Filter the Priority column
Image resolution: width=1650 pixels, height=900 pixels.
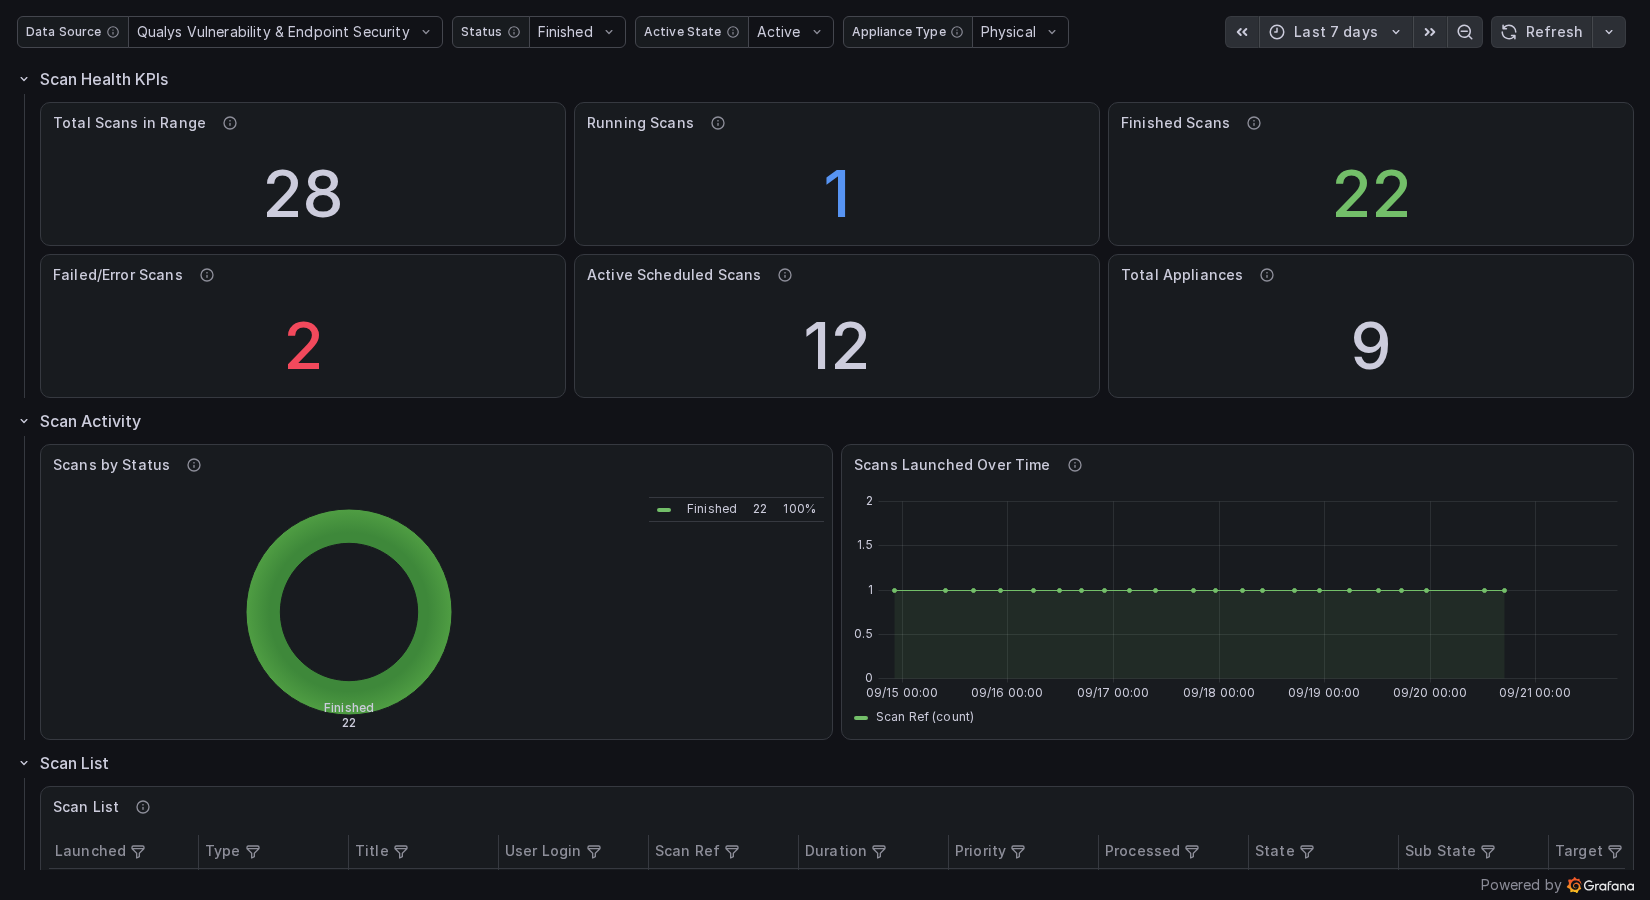pyautogui.click(x=1018, y=851)
